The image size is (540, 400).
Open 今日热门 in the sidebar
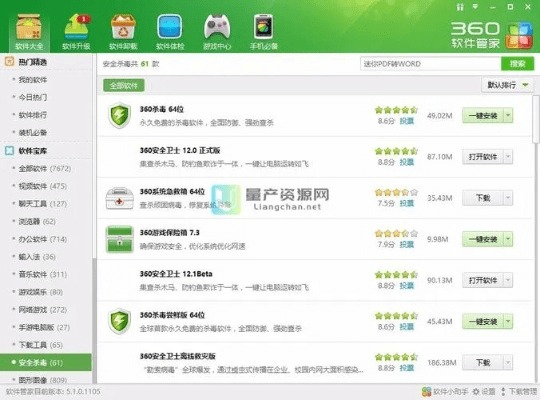(x=33, y=97)
